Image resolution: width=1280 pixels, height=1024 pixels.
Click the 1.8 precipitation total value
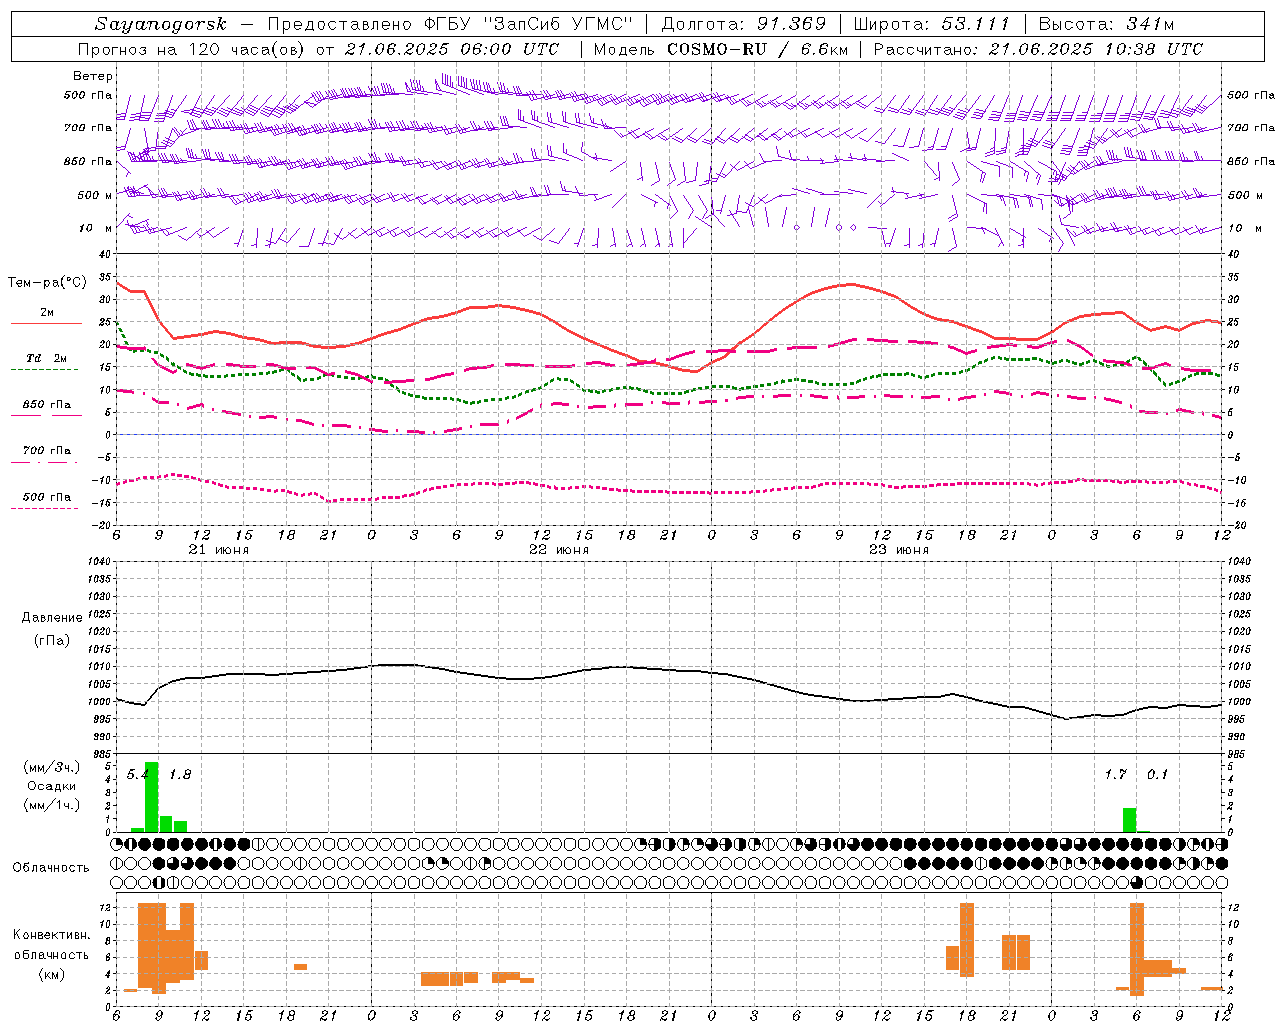coord(180,774)
